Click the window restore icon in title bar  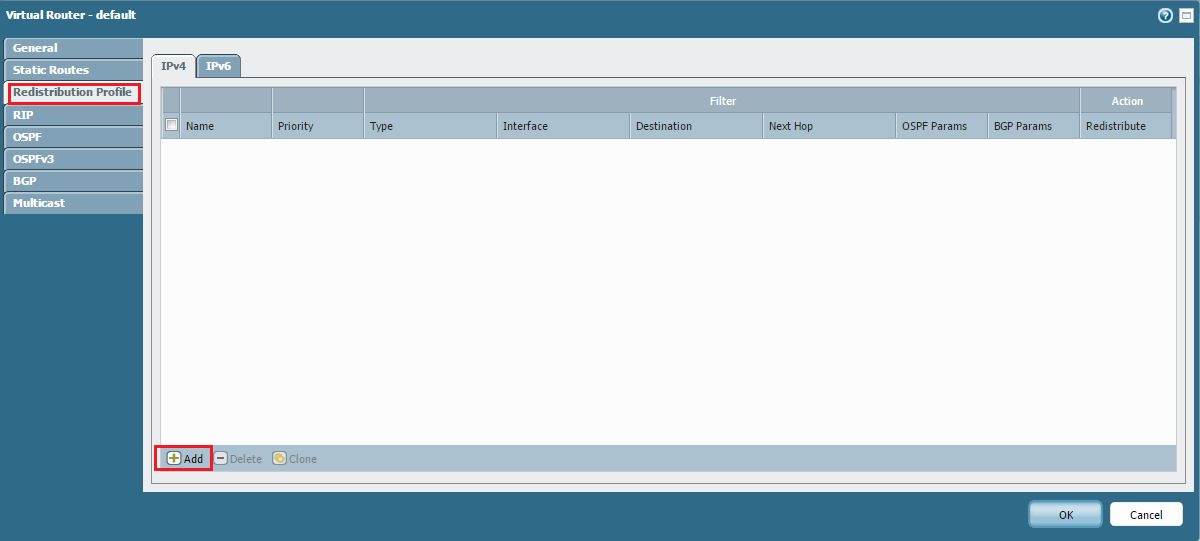click(1184, 16)
